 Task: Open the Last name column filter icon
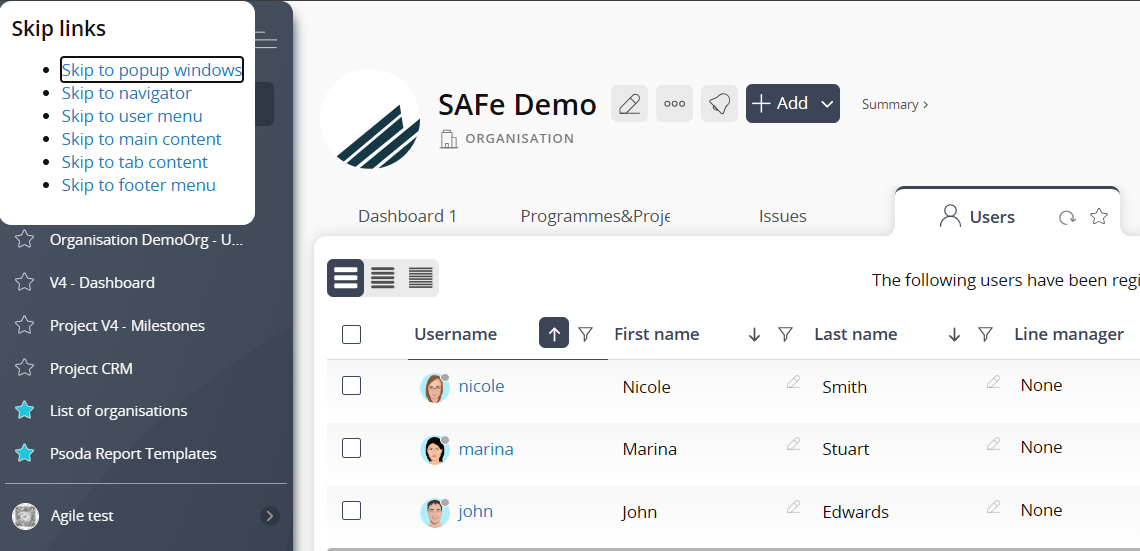coord(985,334)
